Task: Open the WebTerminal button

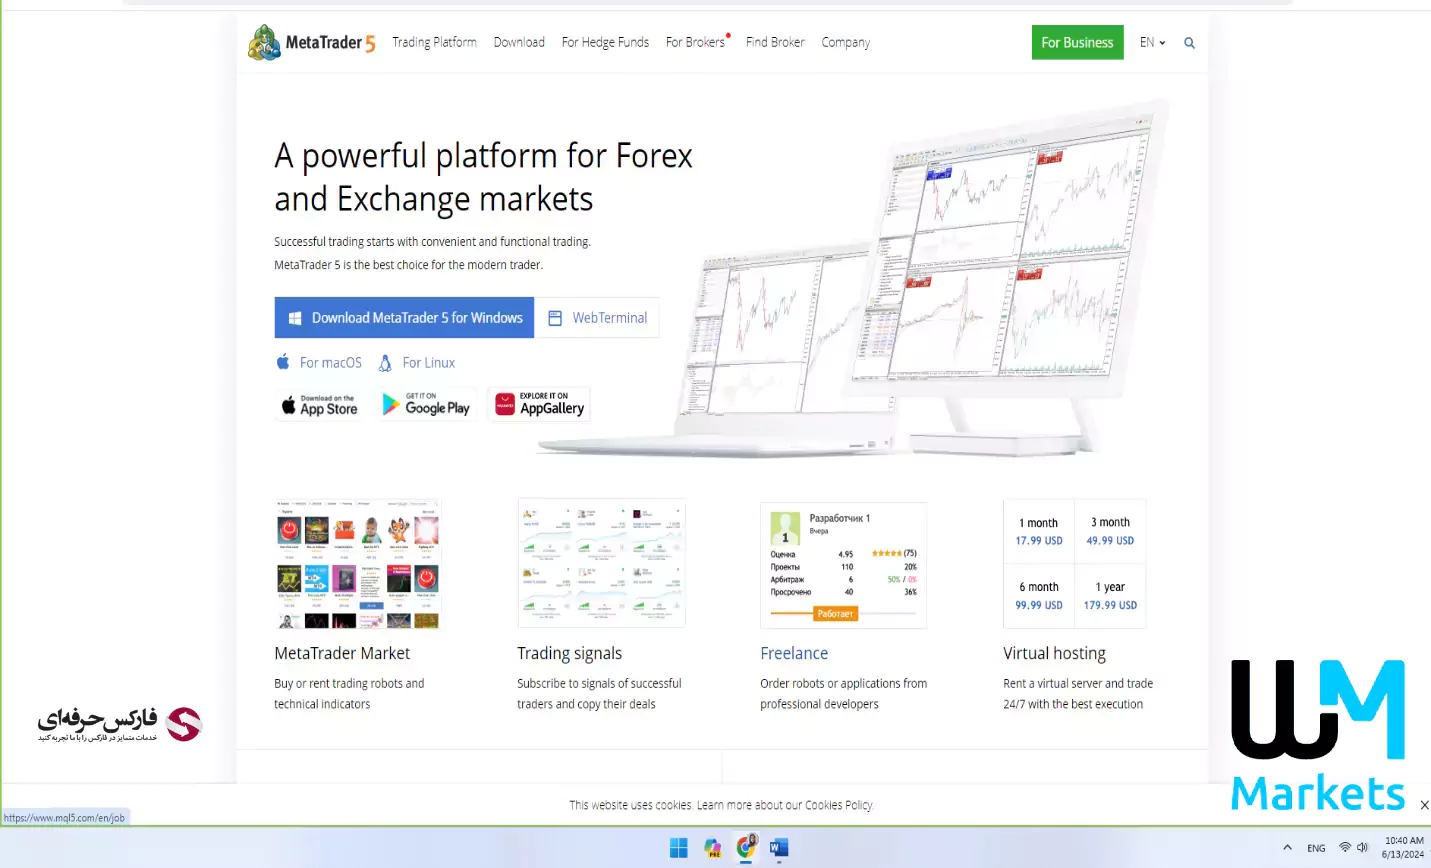Action: coord(597,318)
